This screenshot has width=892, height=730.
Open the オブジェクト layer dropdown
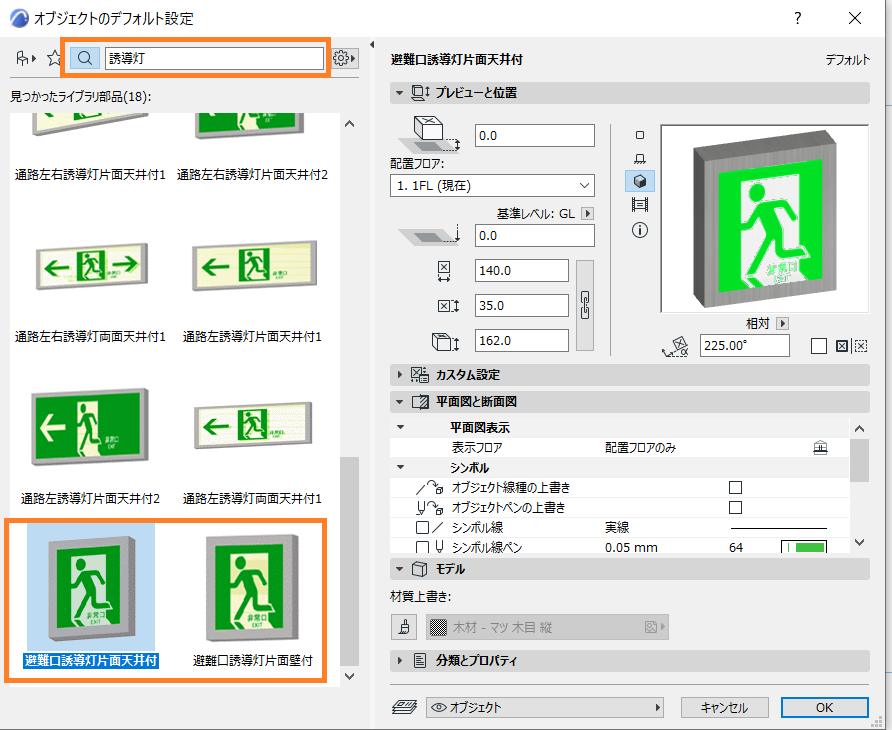coord(545,707)
